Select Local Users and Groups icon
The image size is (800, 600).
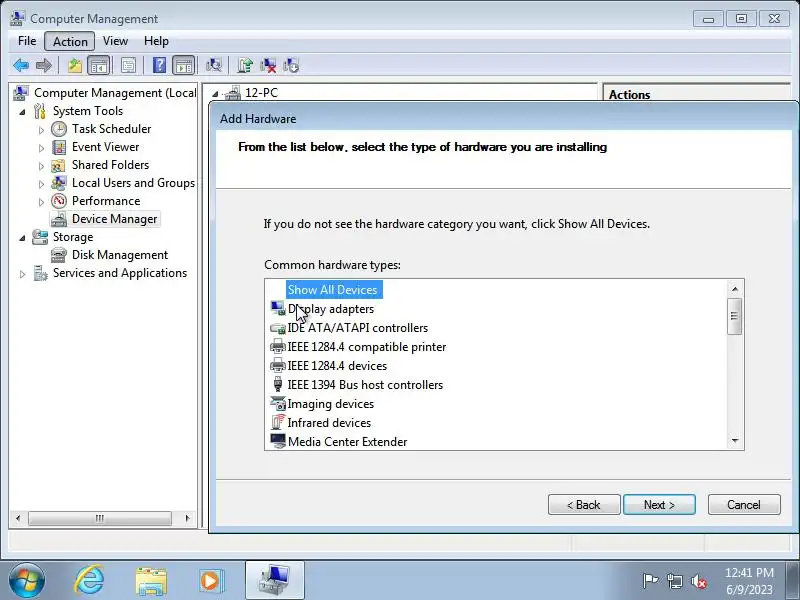[59, 183]
